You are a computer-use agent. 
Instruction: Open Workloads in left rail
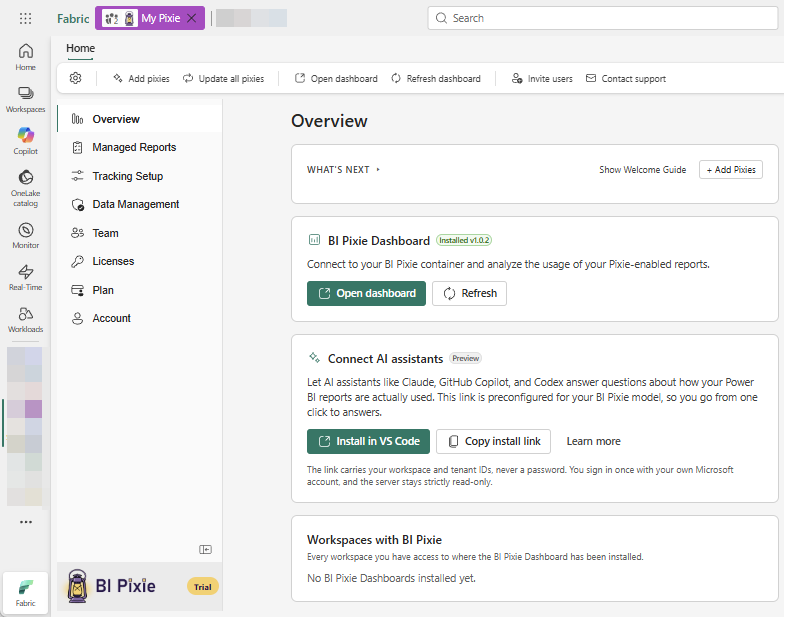point(25,320)
